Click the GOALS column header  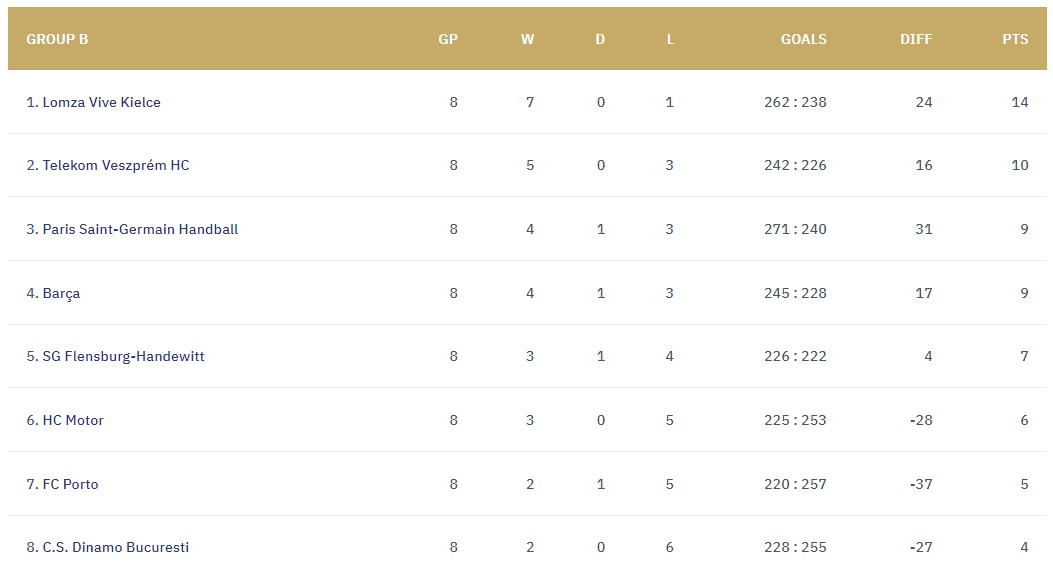[x=803, y=39]
